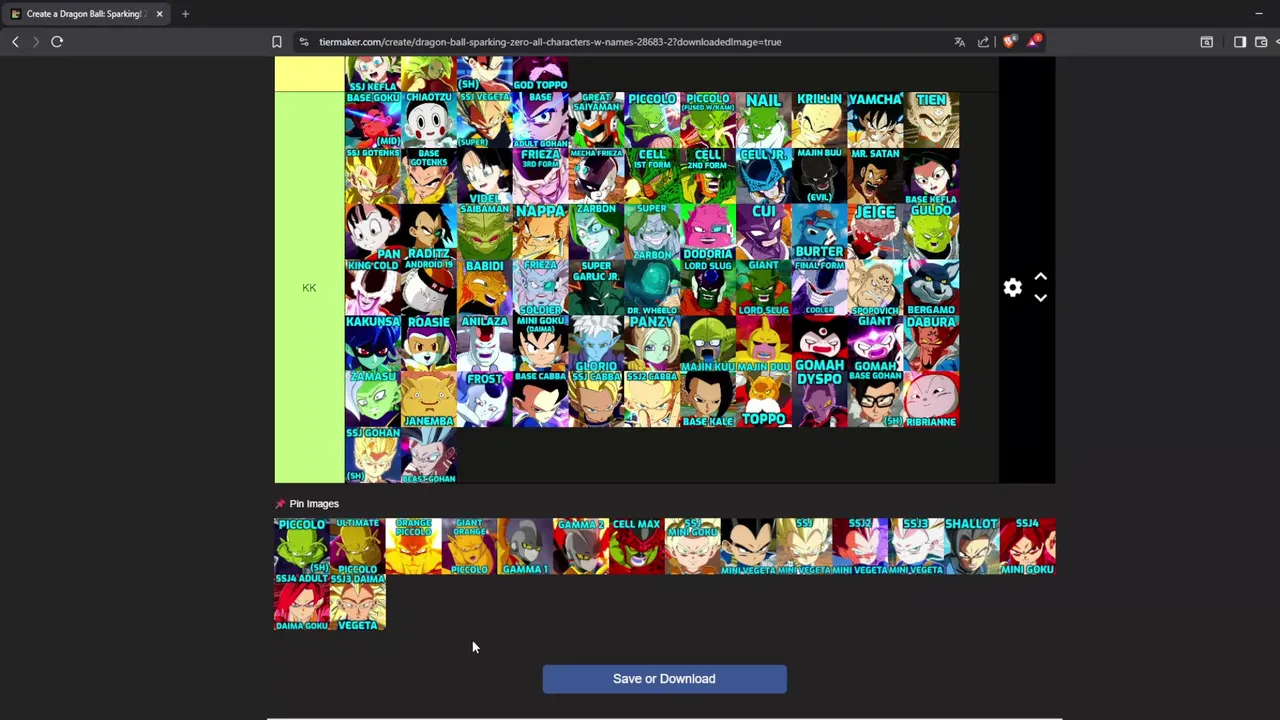The image size is (1280, 720).
Task: Select the King Cold character image
Action: 373,288
